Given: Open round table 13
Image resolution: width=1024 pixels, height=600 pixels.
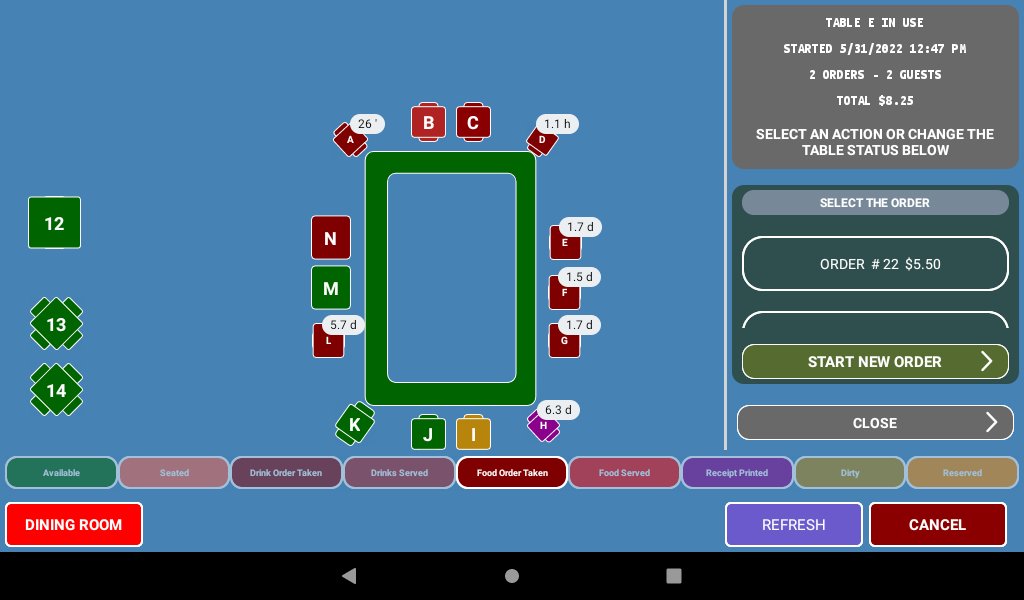Looking at the screenshot, I should point(56,324).
